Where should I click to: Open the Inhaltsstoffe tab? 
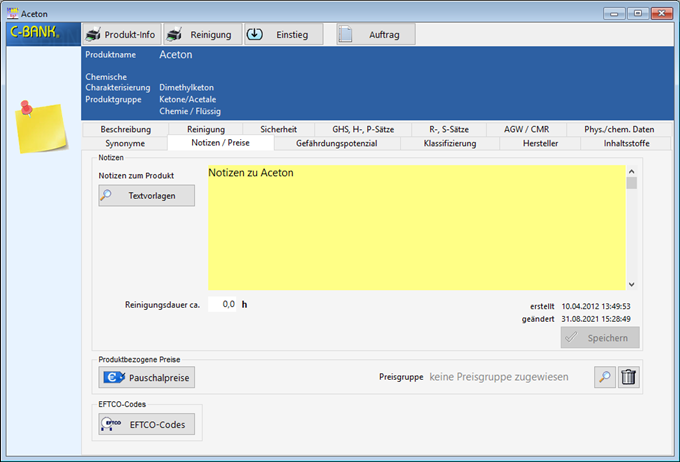click(628, 144)
